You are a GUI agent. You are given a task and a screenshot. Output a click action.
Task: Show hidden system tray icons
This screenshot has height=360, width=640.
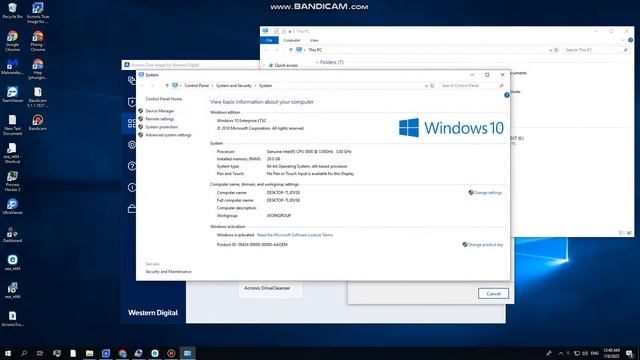(x=561, y=353)
